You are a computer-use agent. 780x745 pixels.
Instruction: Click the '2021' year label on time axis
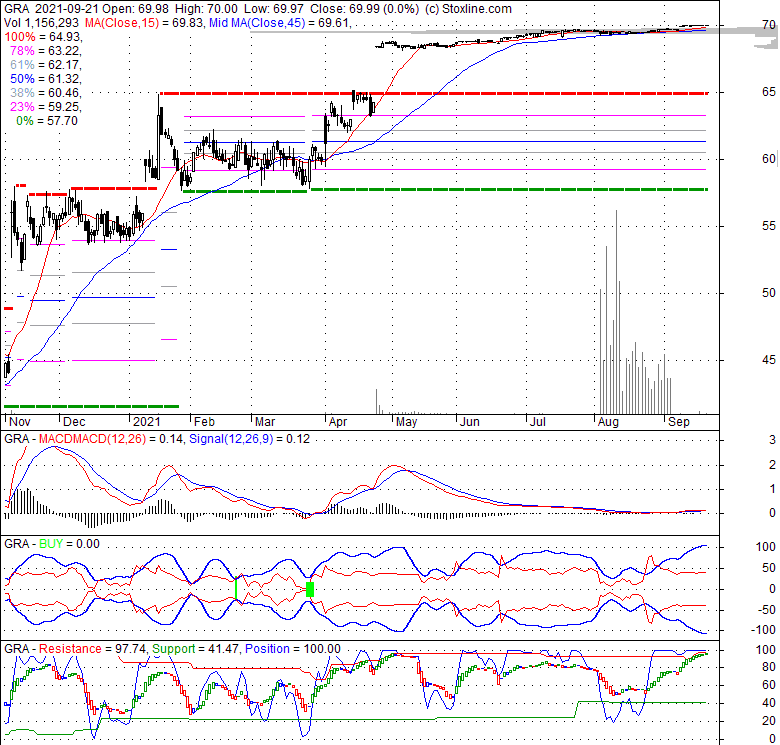[x=147, y=422]
